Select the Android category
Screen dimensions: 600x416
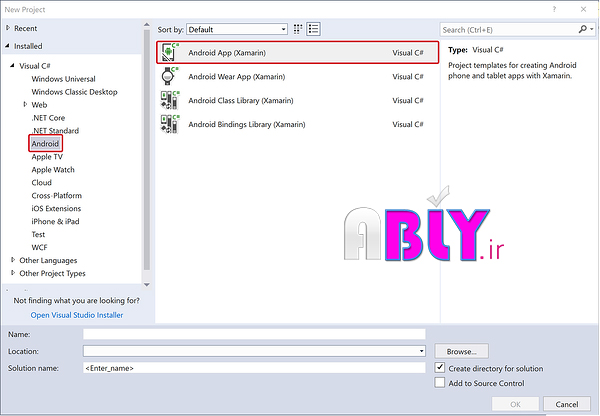pyautogui.click(x=45, y=144)
